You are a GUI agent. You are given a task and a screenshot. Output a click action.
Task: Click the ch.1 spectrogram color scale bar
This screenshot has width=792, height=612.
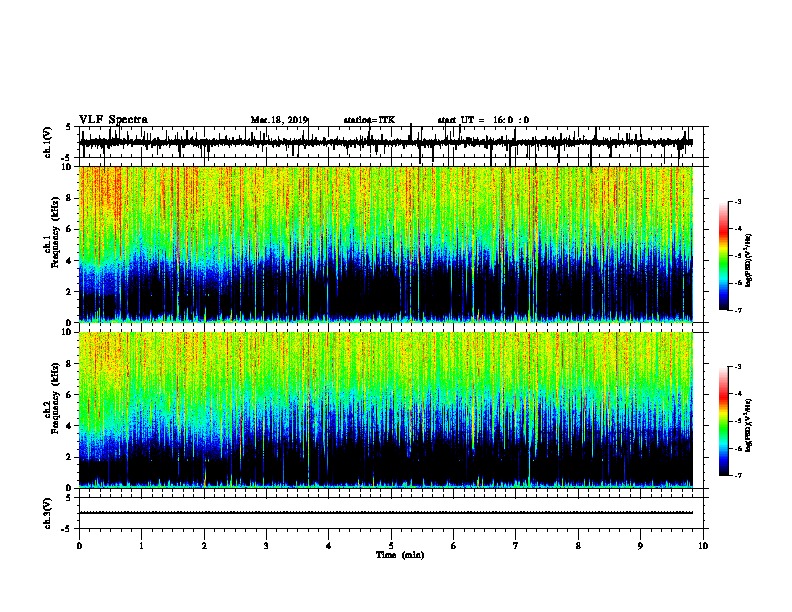click(724, 256)
